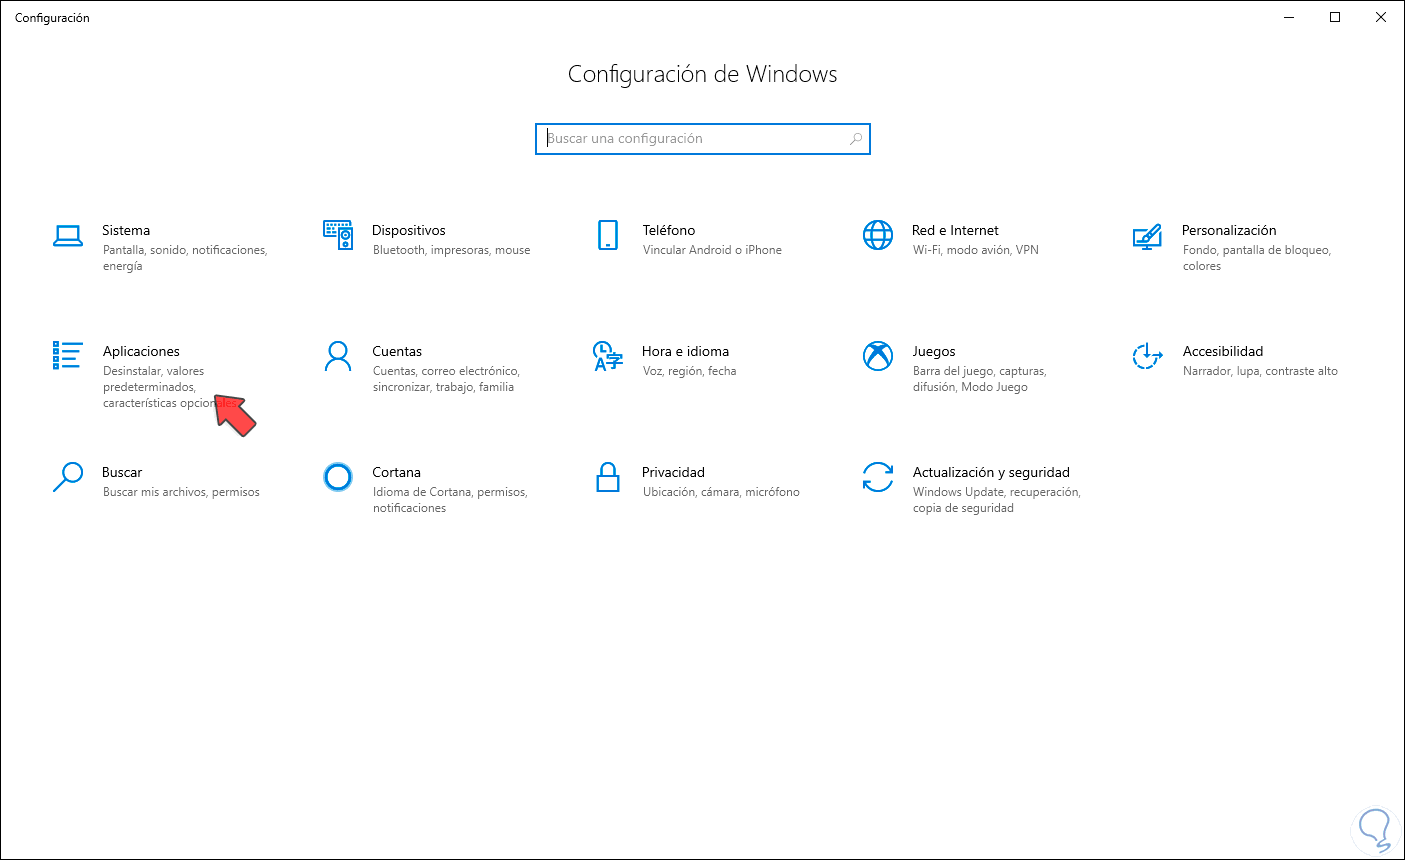Click the Juegos Xbox icon
The width and height of the screenshot is (1405, 860).
[x=878, y=356]
